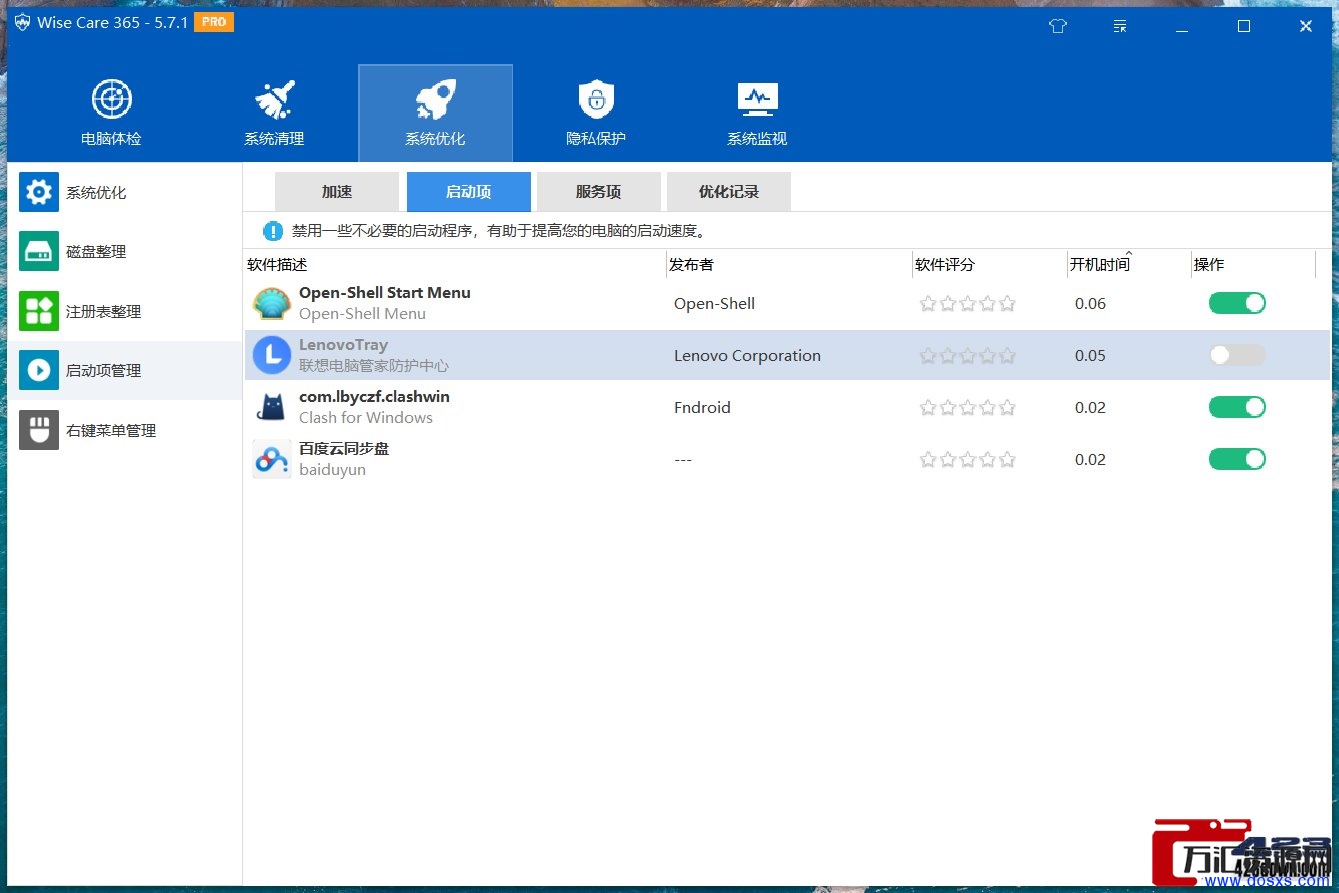Screen dimensions: 1339x893
Task: Click the Wise Care 365 shield logo
Action: (23, 23)
